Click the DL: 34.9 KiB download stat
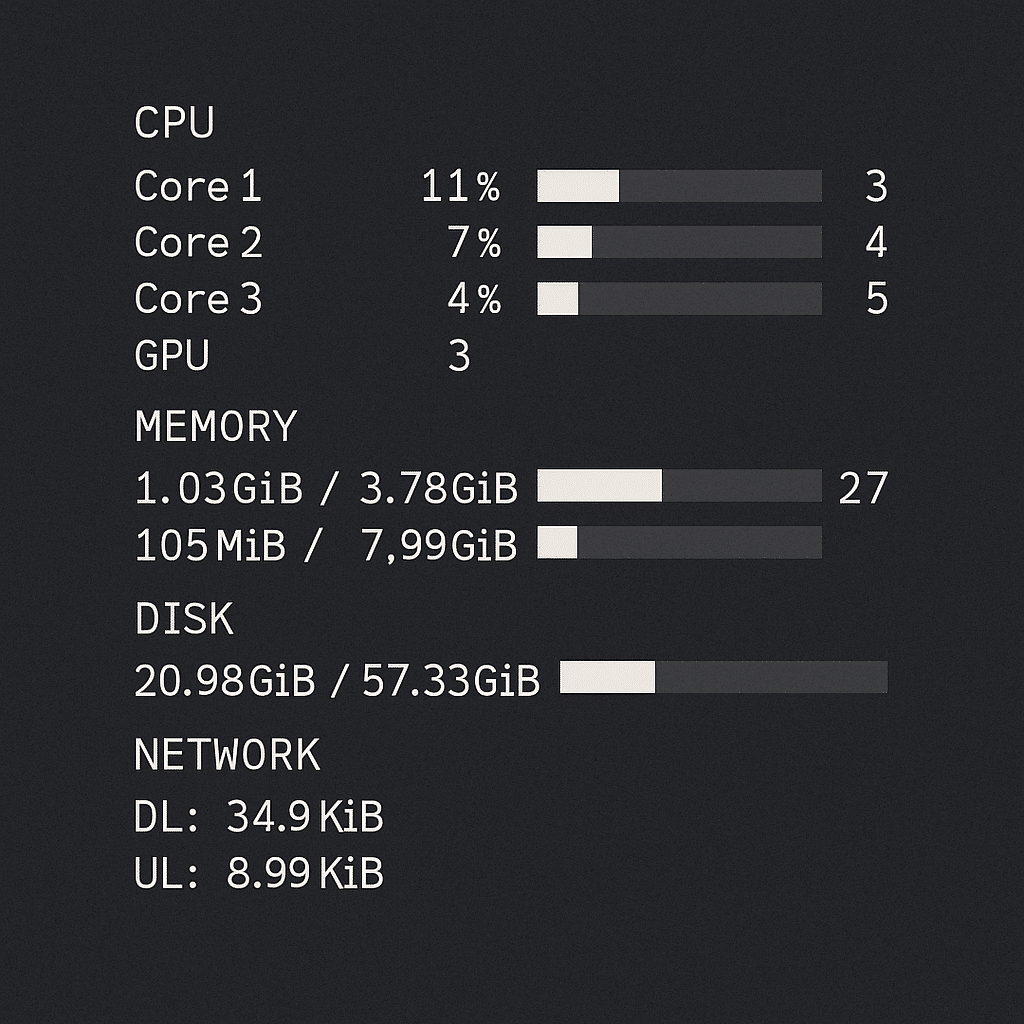The height and width of the screenshot is (1024, 1024). tap(260, 816)
